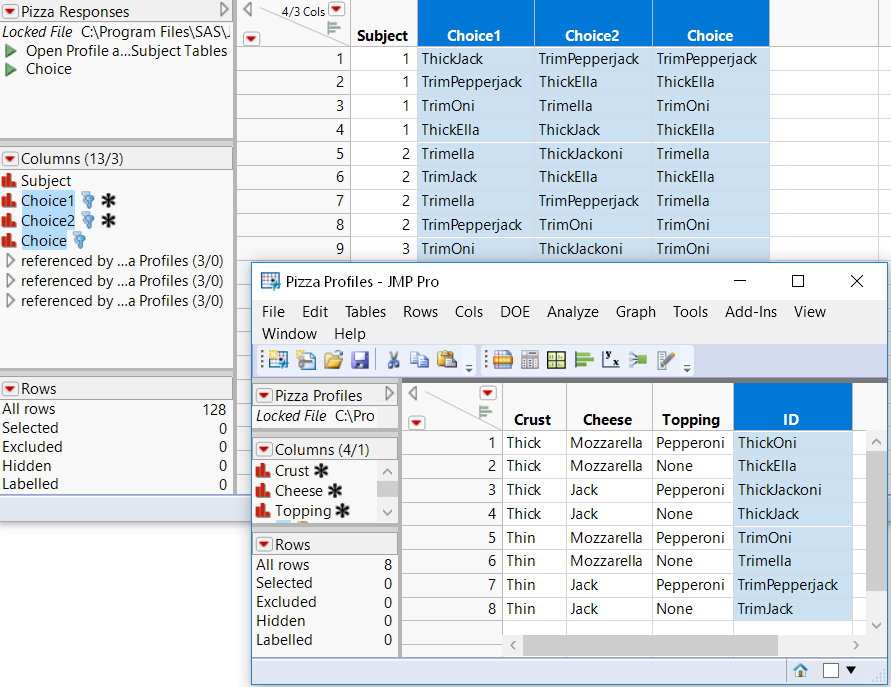Open the DOE menu
891x687 pixels.
515,312
